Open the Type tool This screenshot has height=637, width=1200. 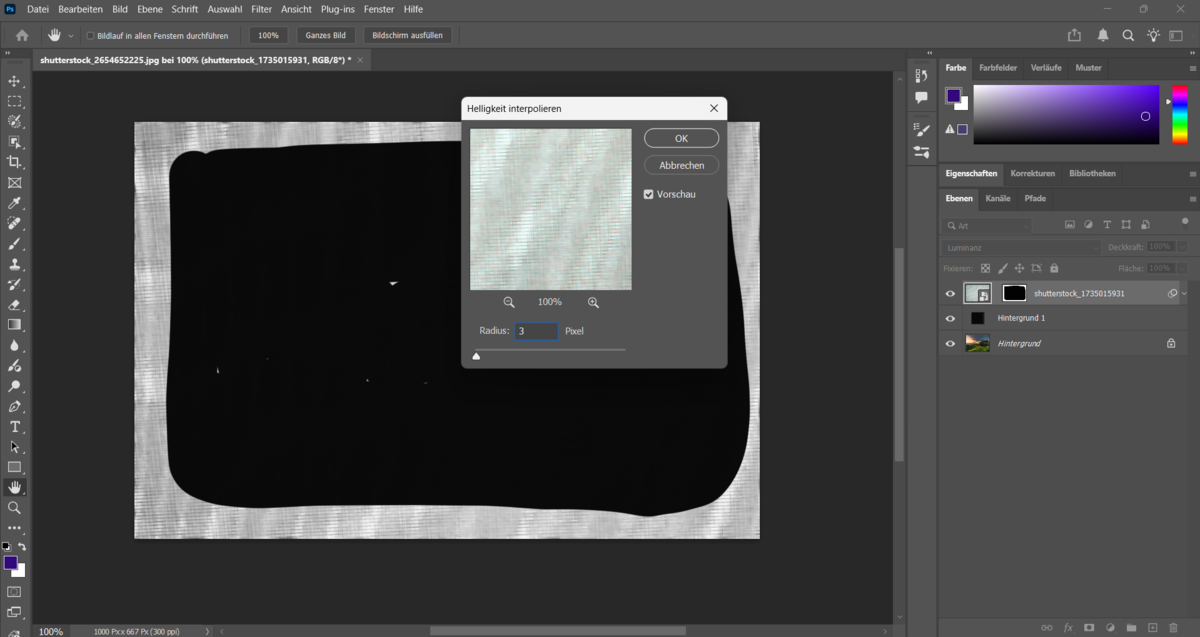(14, 427)
